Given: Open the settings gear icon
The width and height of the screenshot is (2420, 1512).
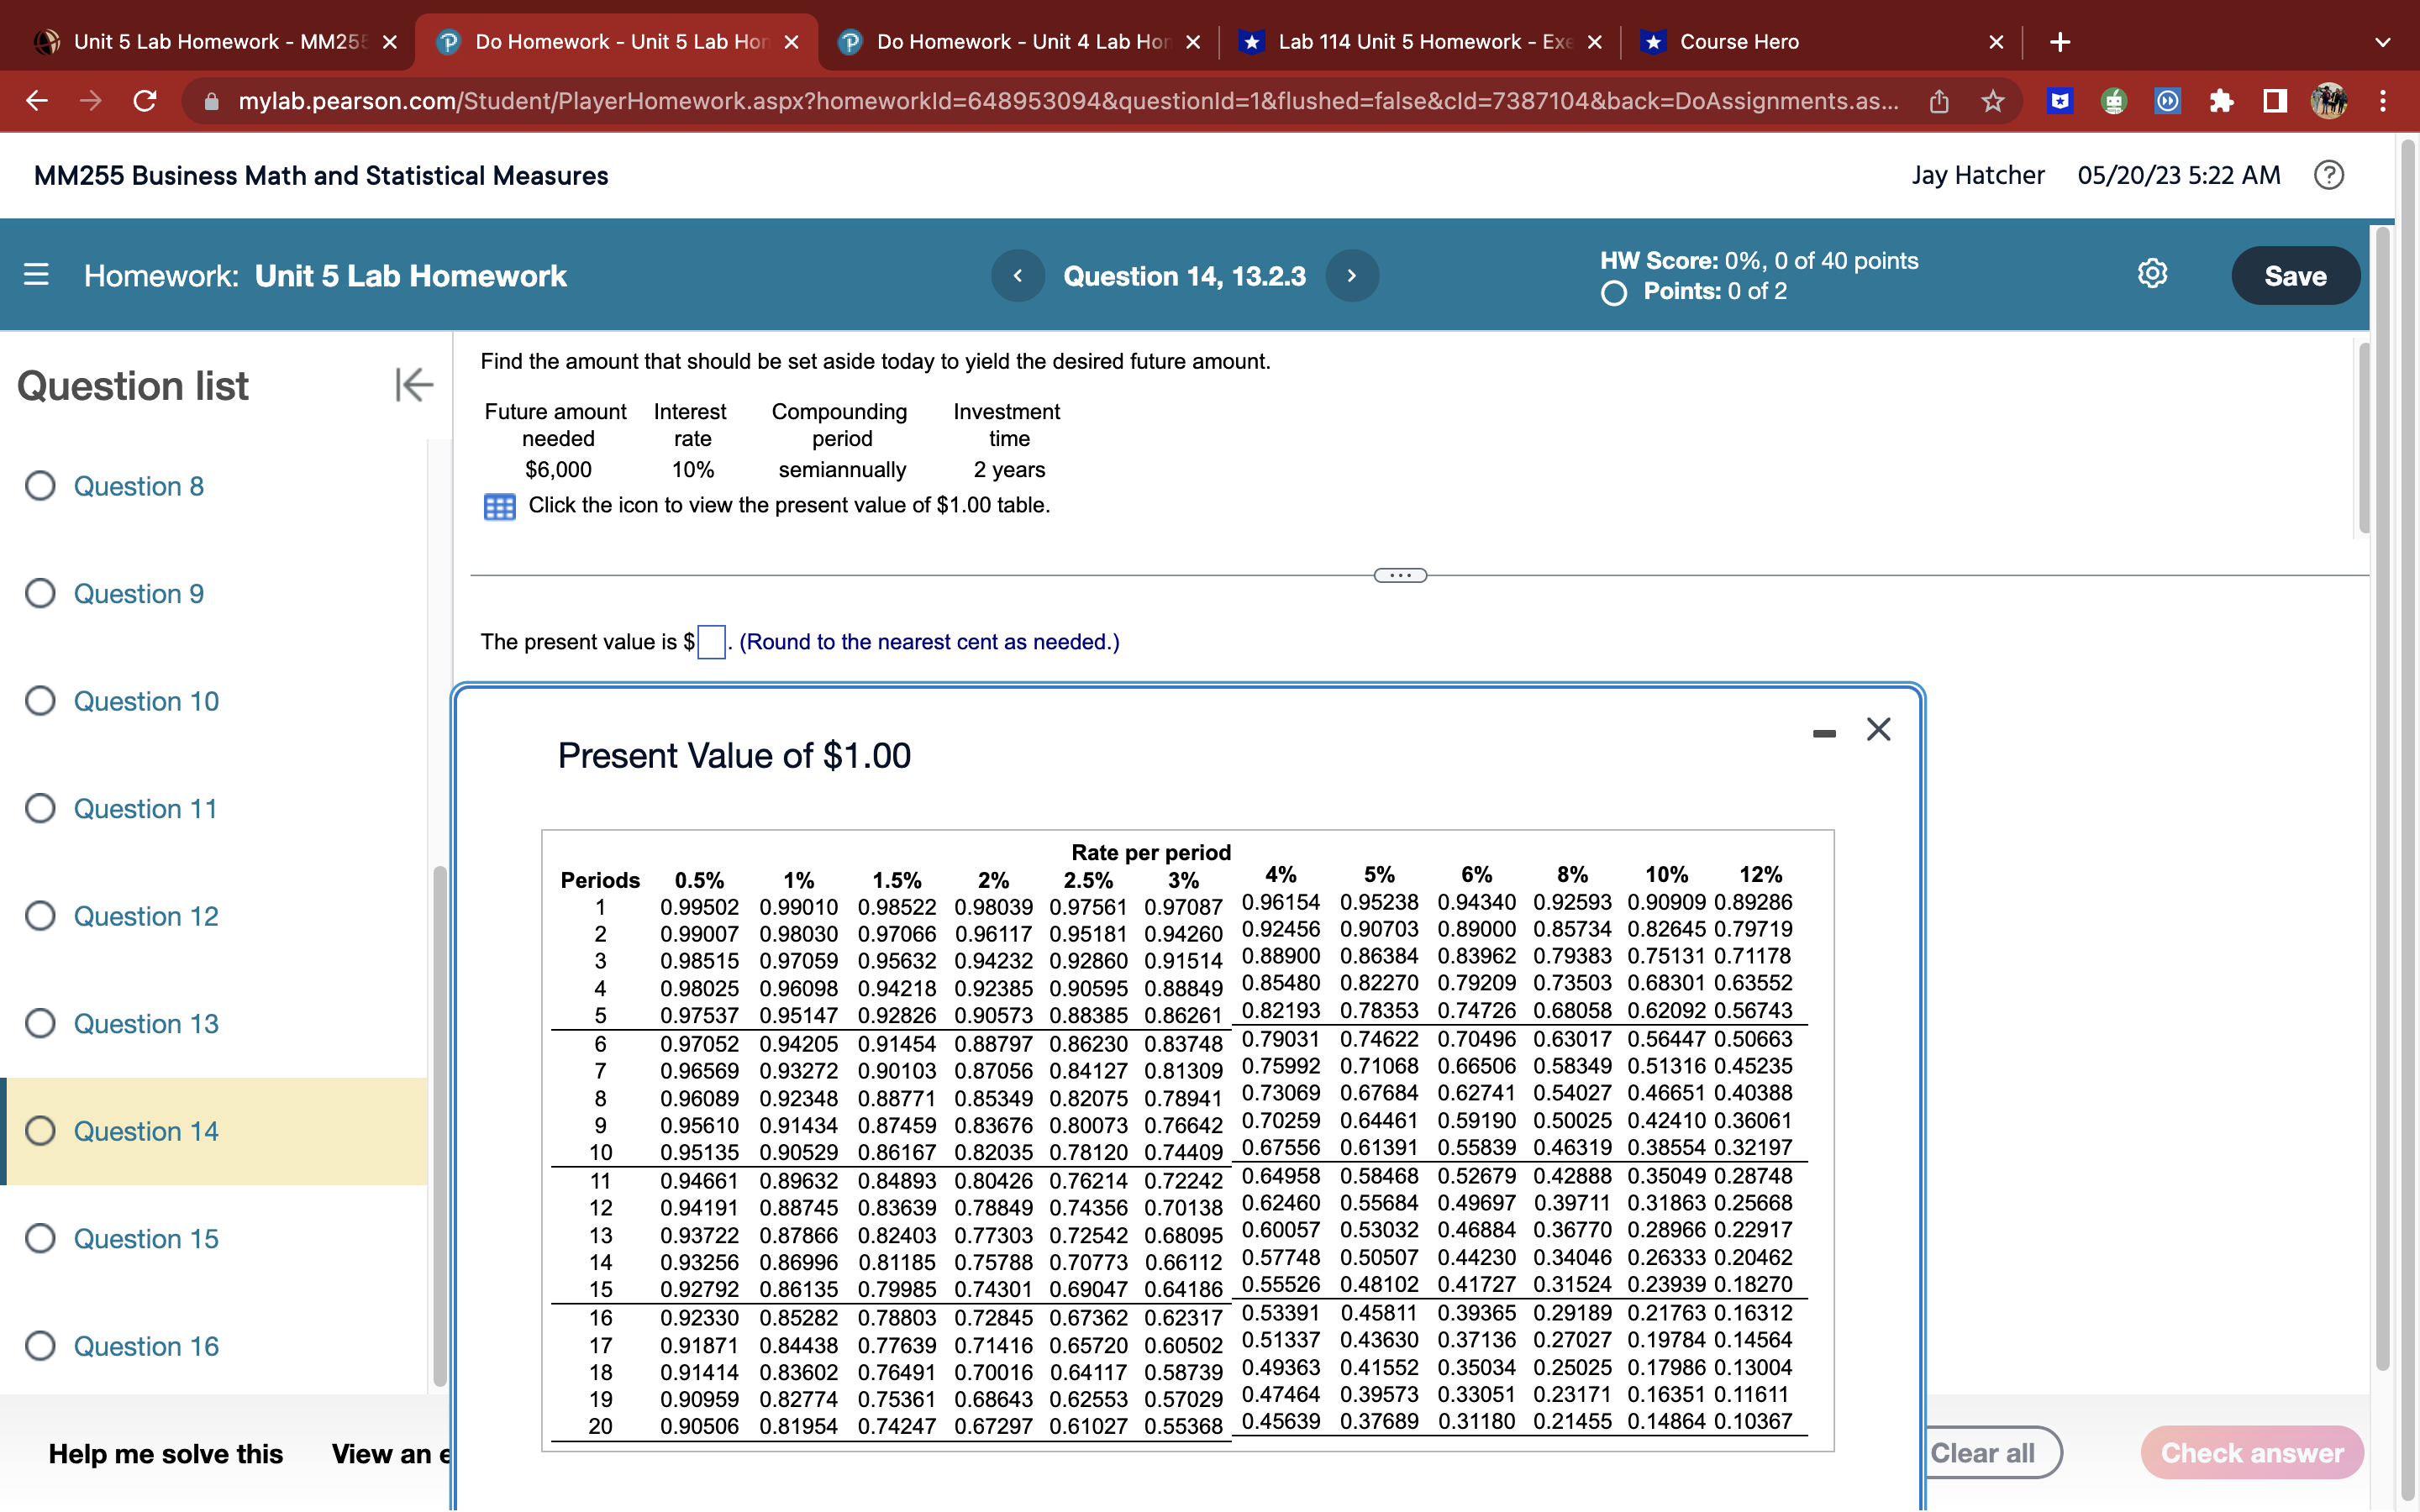Looking at the screenshot, I should tap(2152, 274).
